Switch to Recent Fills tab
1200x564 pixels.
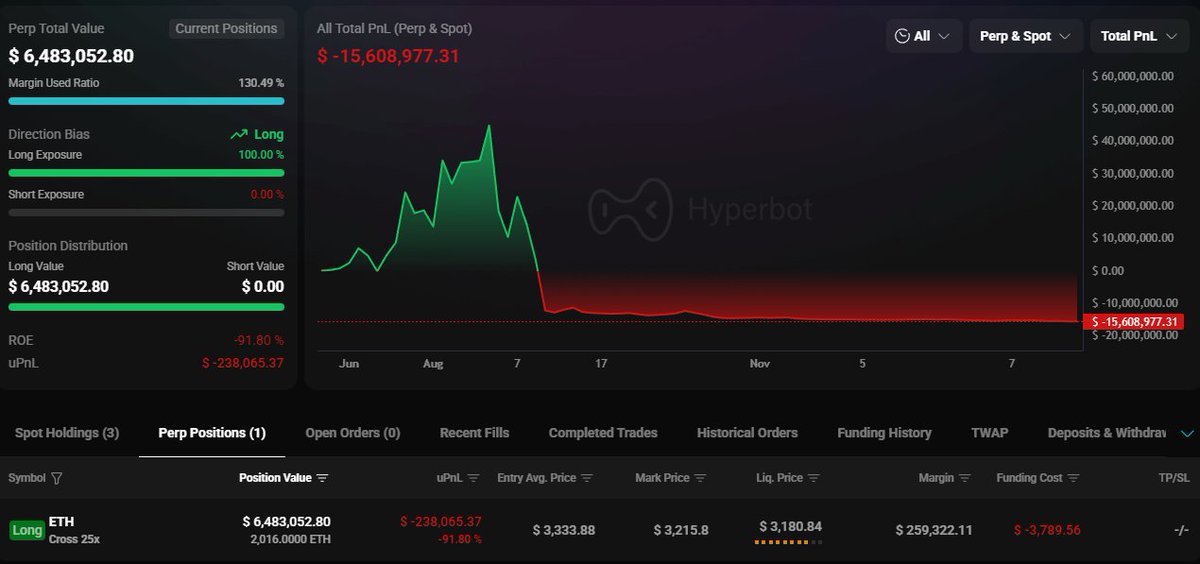474,433
